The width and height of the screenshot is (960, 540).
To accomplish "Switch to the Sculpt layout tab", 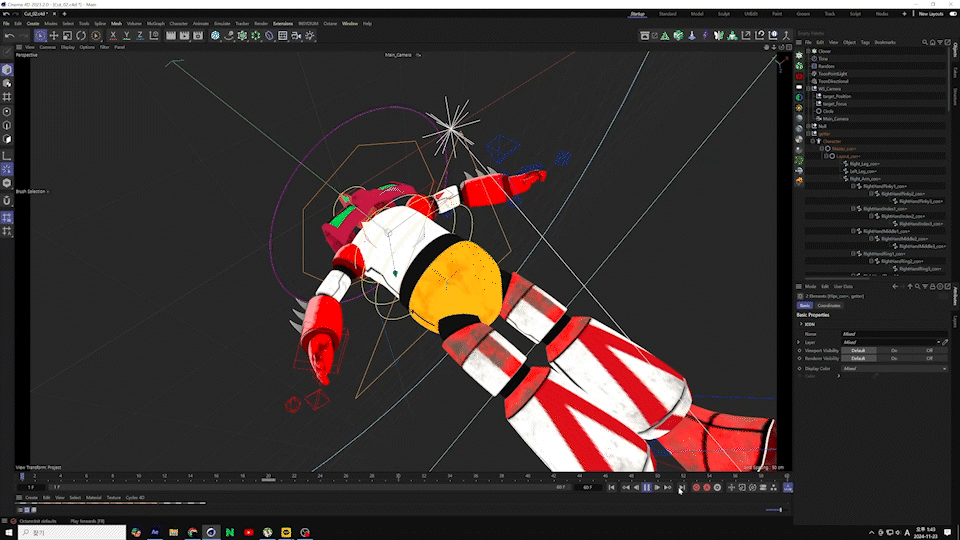I will 724,13.
